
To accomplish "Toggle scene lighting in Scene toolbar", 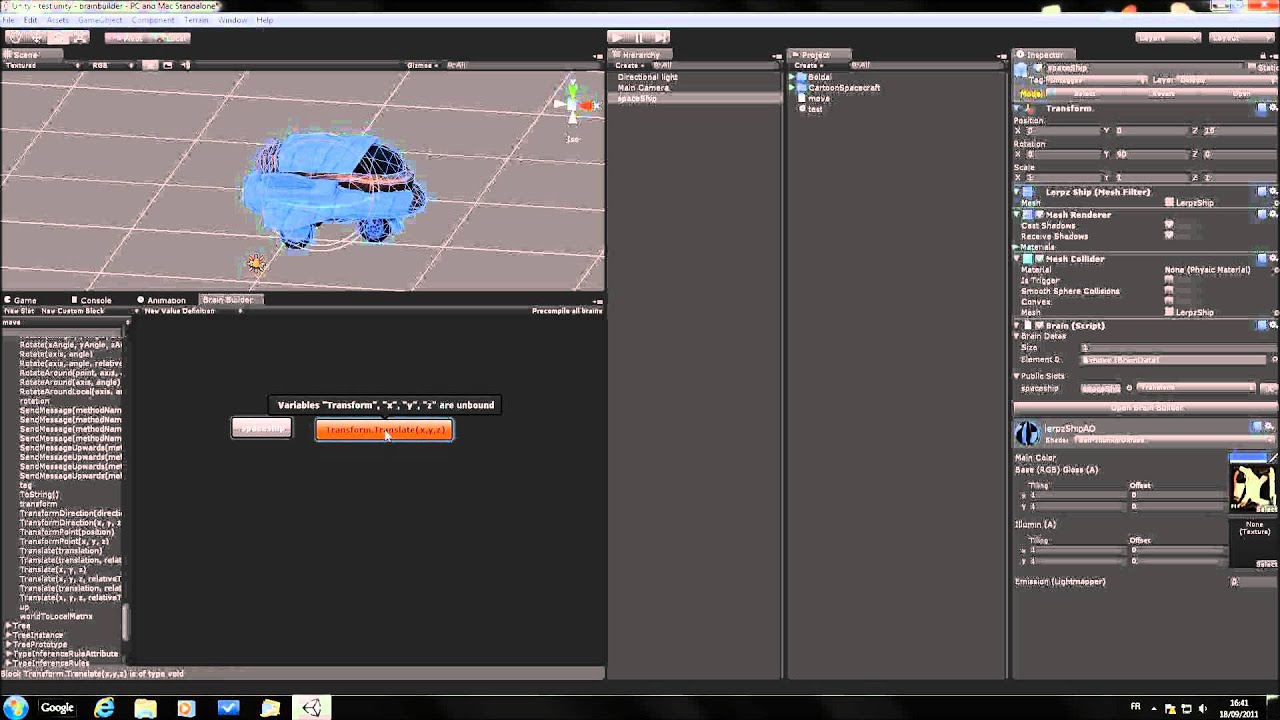I will [149, 65].
